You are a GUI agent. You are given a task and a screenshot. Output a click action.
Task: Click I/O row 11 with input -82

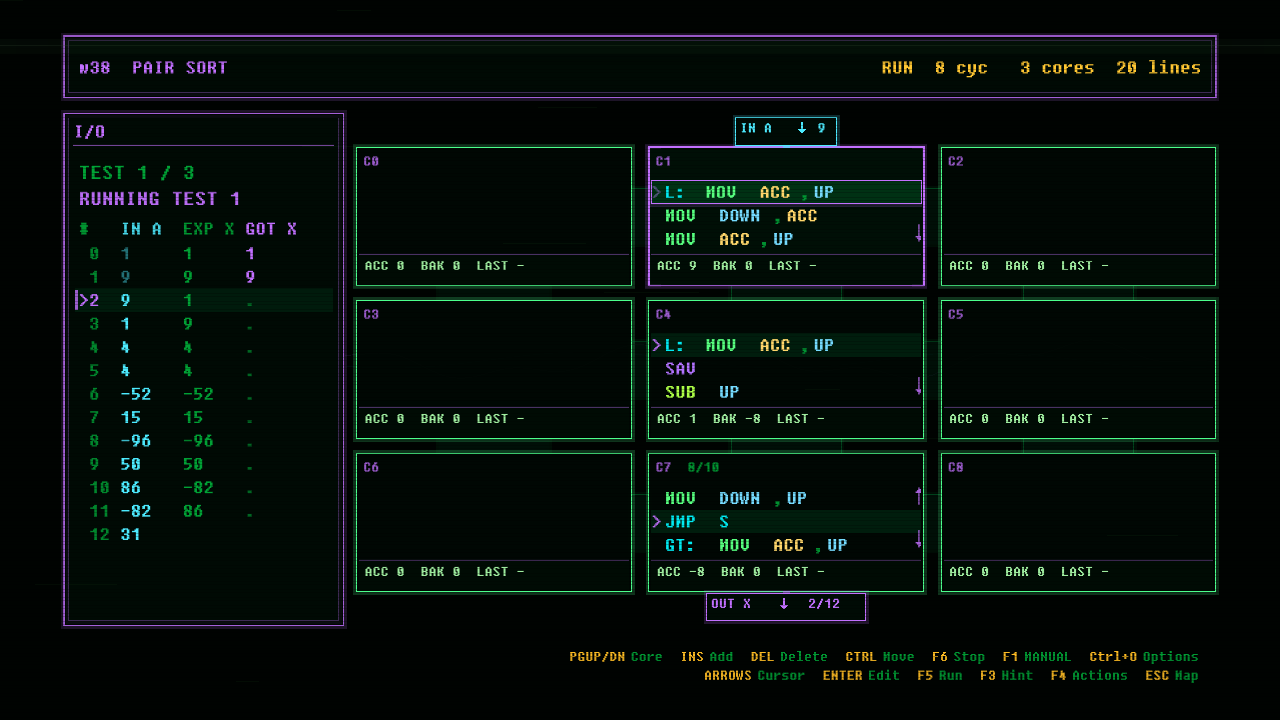point(204,511)
